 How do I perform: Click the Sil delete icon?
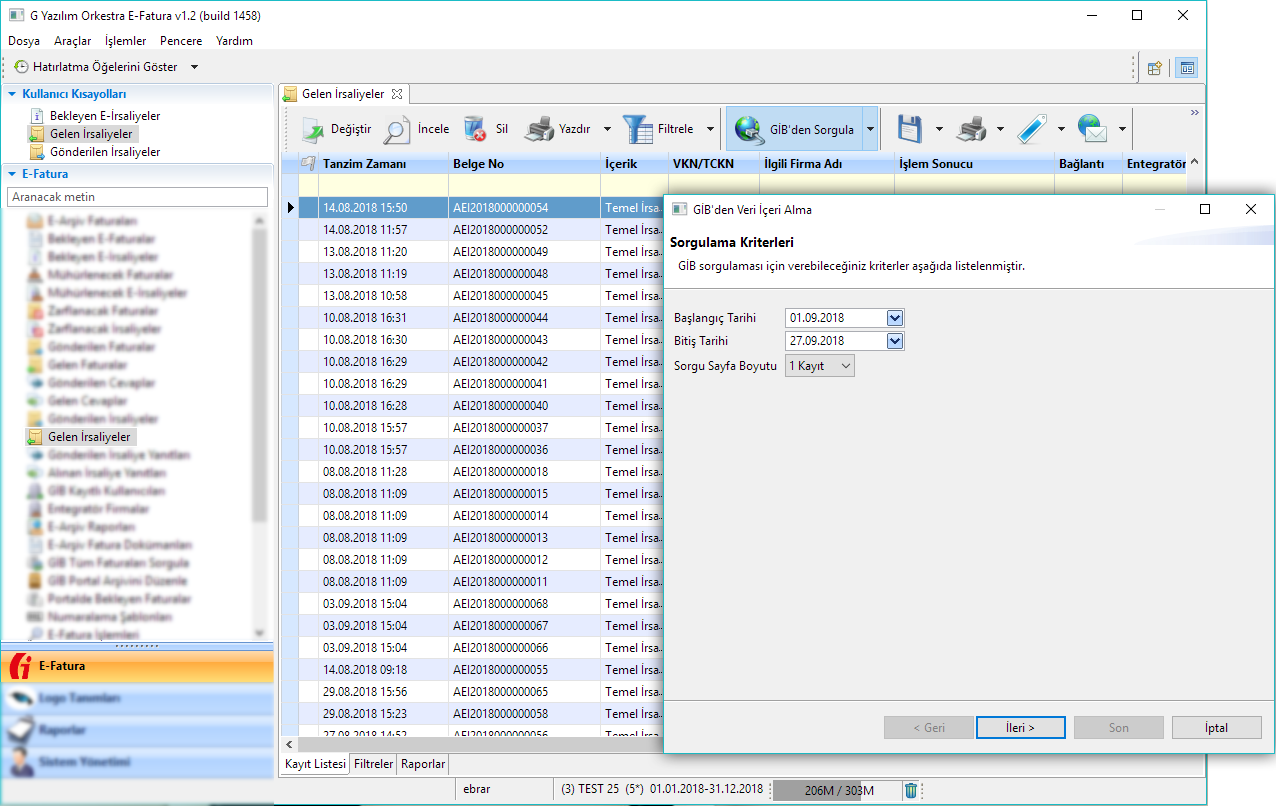pyautogui.click(x=475, y=129)
